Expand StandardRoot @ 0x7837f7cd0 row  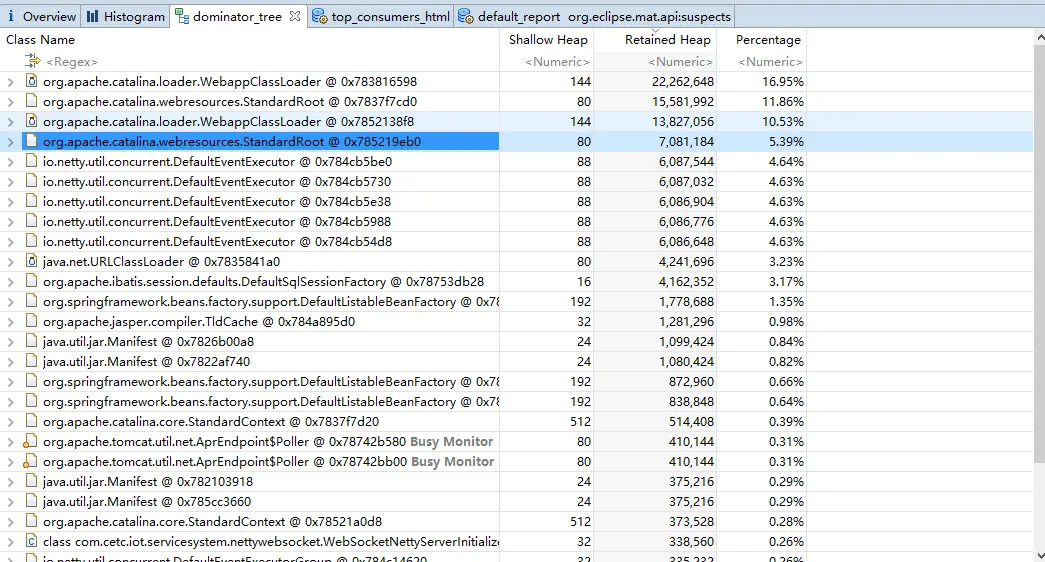[10, 102]
